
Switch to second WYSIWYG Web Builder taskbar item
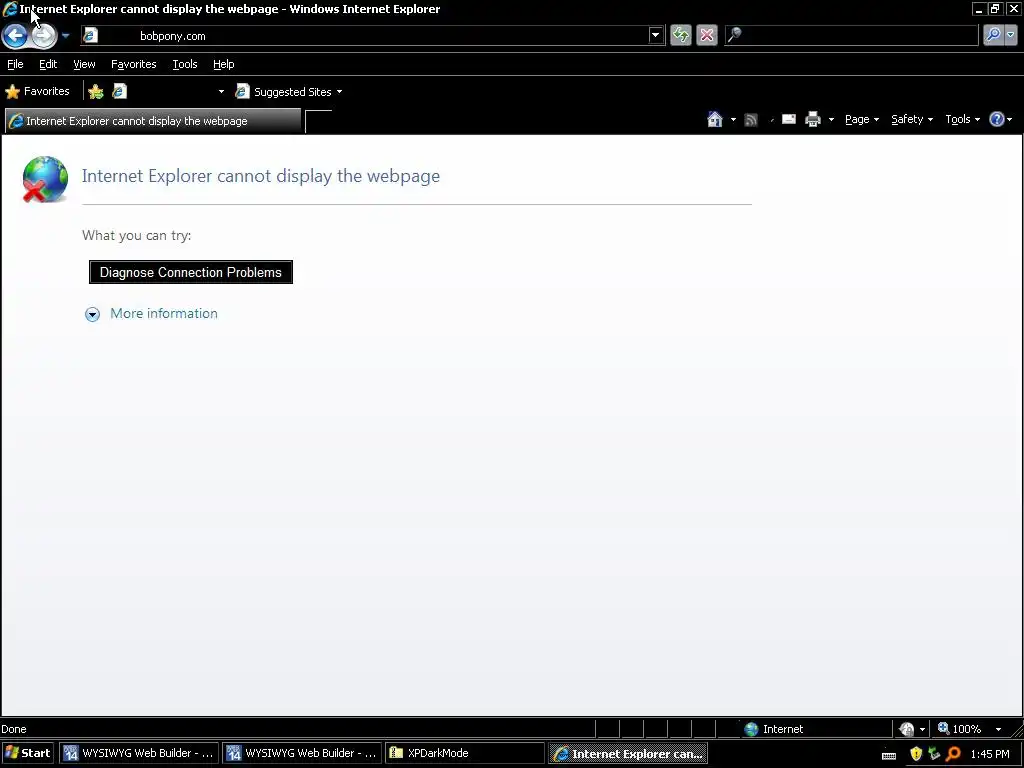(x=302, y=753)
